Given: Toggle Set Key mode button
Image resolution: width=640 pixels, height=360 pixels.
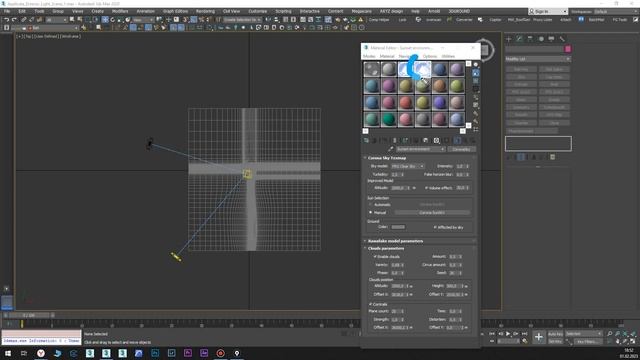Looking at the screenshot, I should [555, 341].
